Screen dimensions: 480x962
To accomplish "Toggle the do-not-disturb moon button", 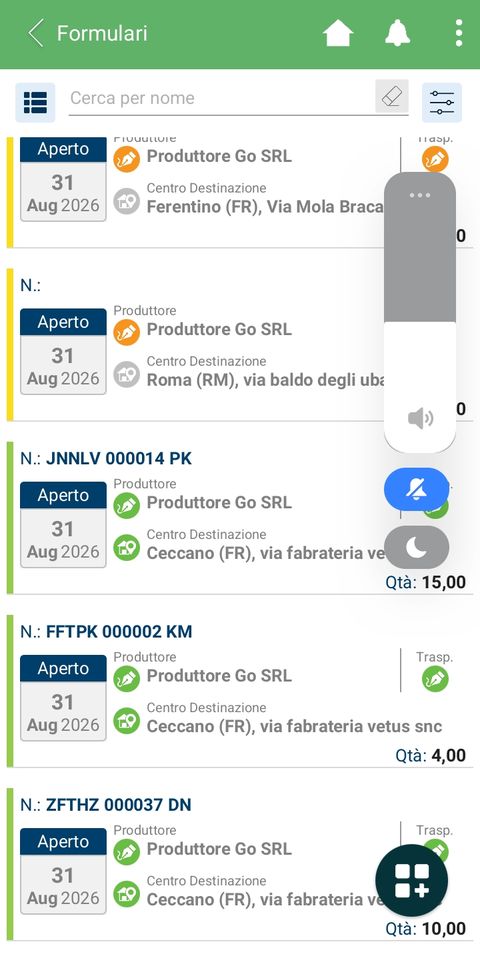I will [417, 547].
